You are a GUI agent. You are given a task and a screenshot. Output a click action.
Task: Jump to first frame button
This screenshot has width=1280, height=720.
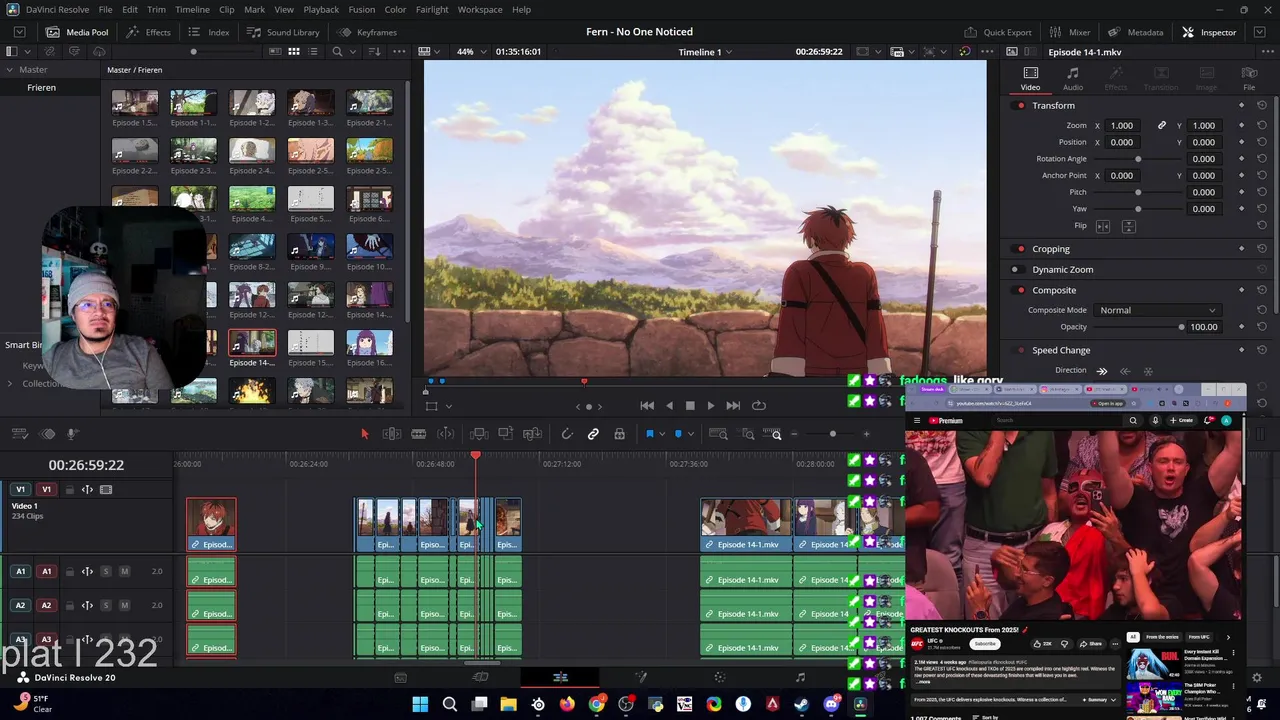(647, 406)
